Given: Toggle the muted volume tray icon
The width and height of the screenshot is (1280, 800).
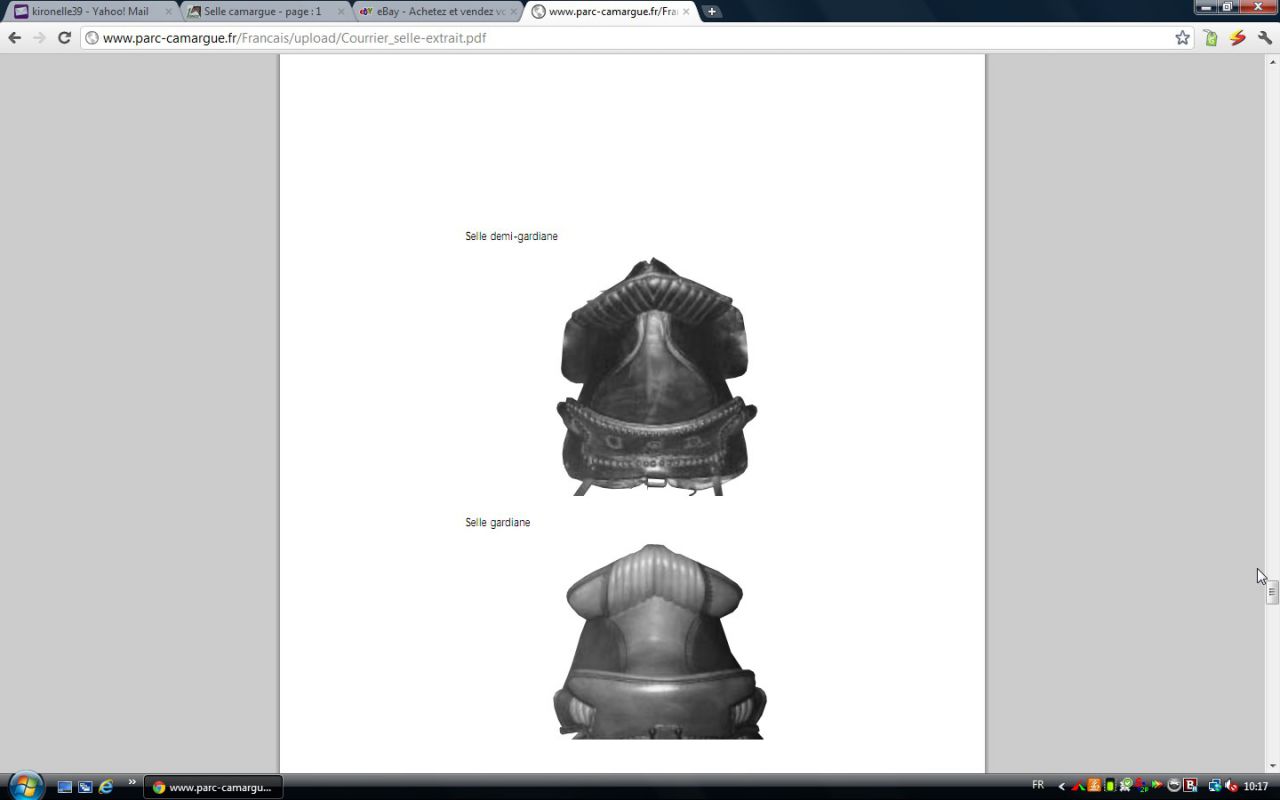Looking at the screenshot, I should pyautogui.click(x=1231, y=786).
